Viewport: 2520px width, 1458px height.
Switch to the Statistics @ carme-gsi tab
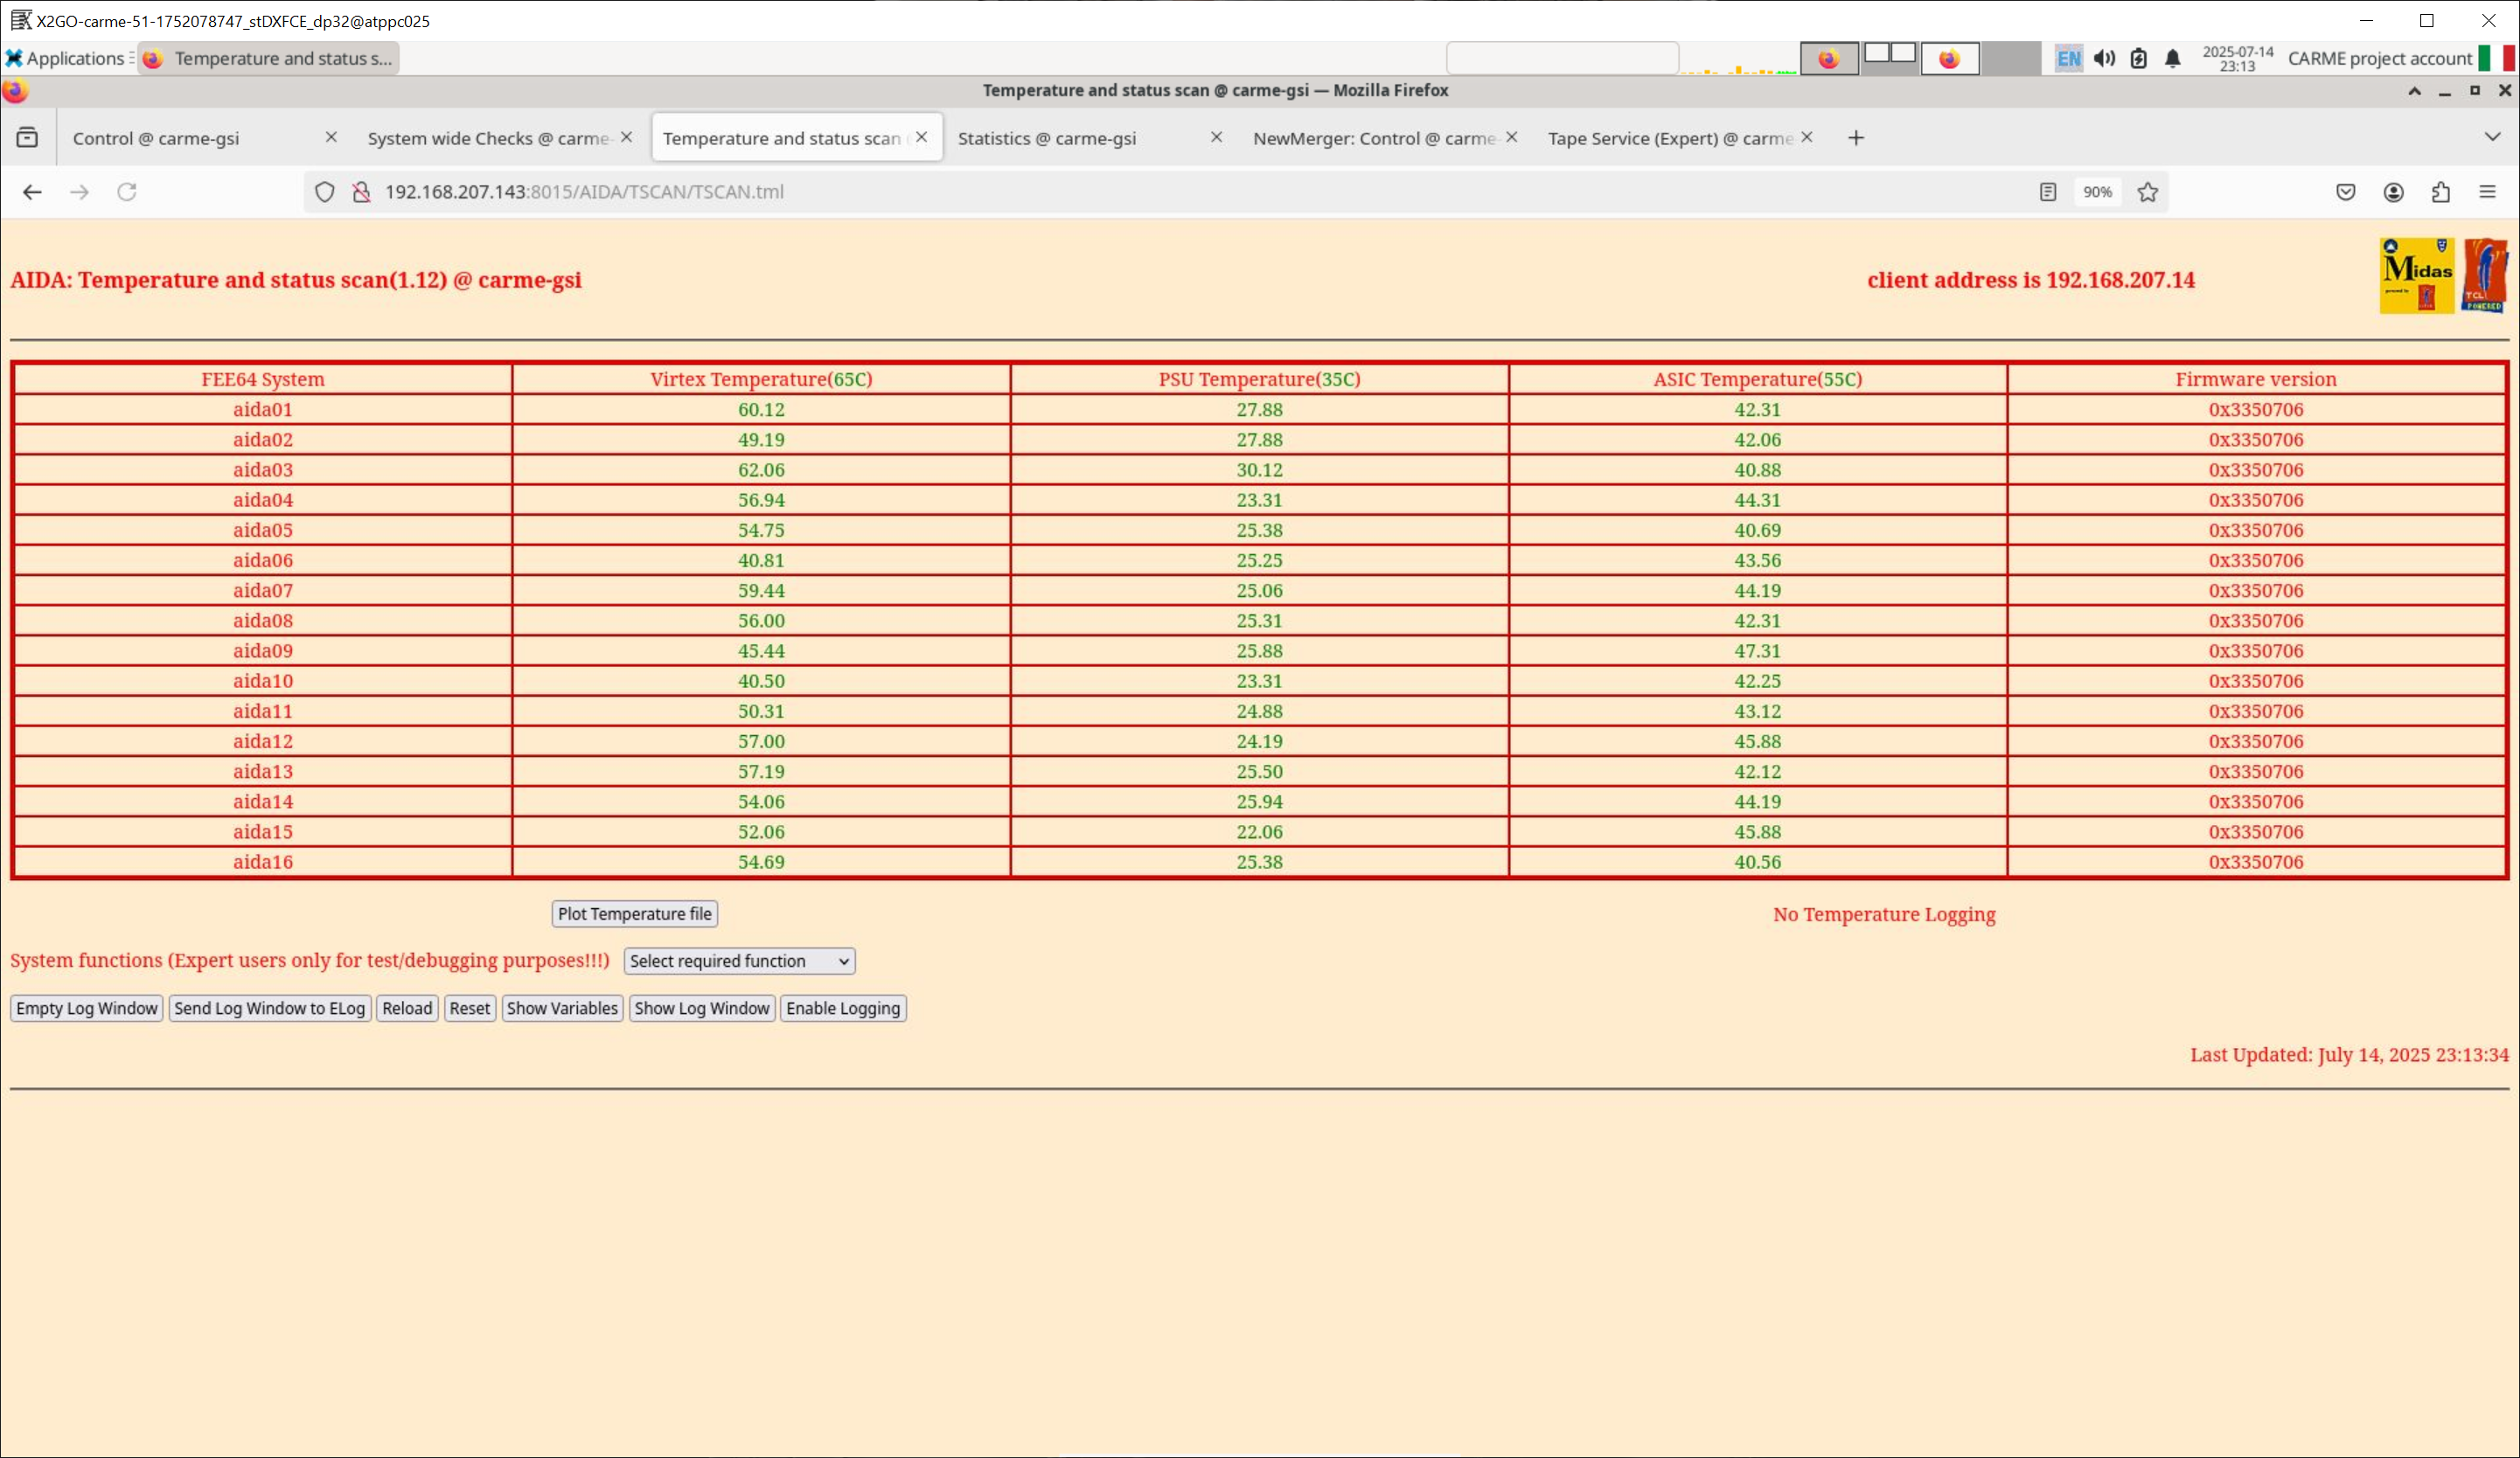[1047, 139]
